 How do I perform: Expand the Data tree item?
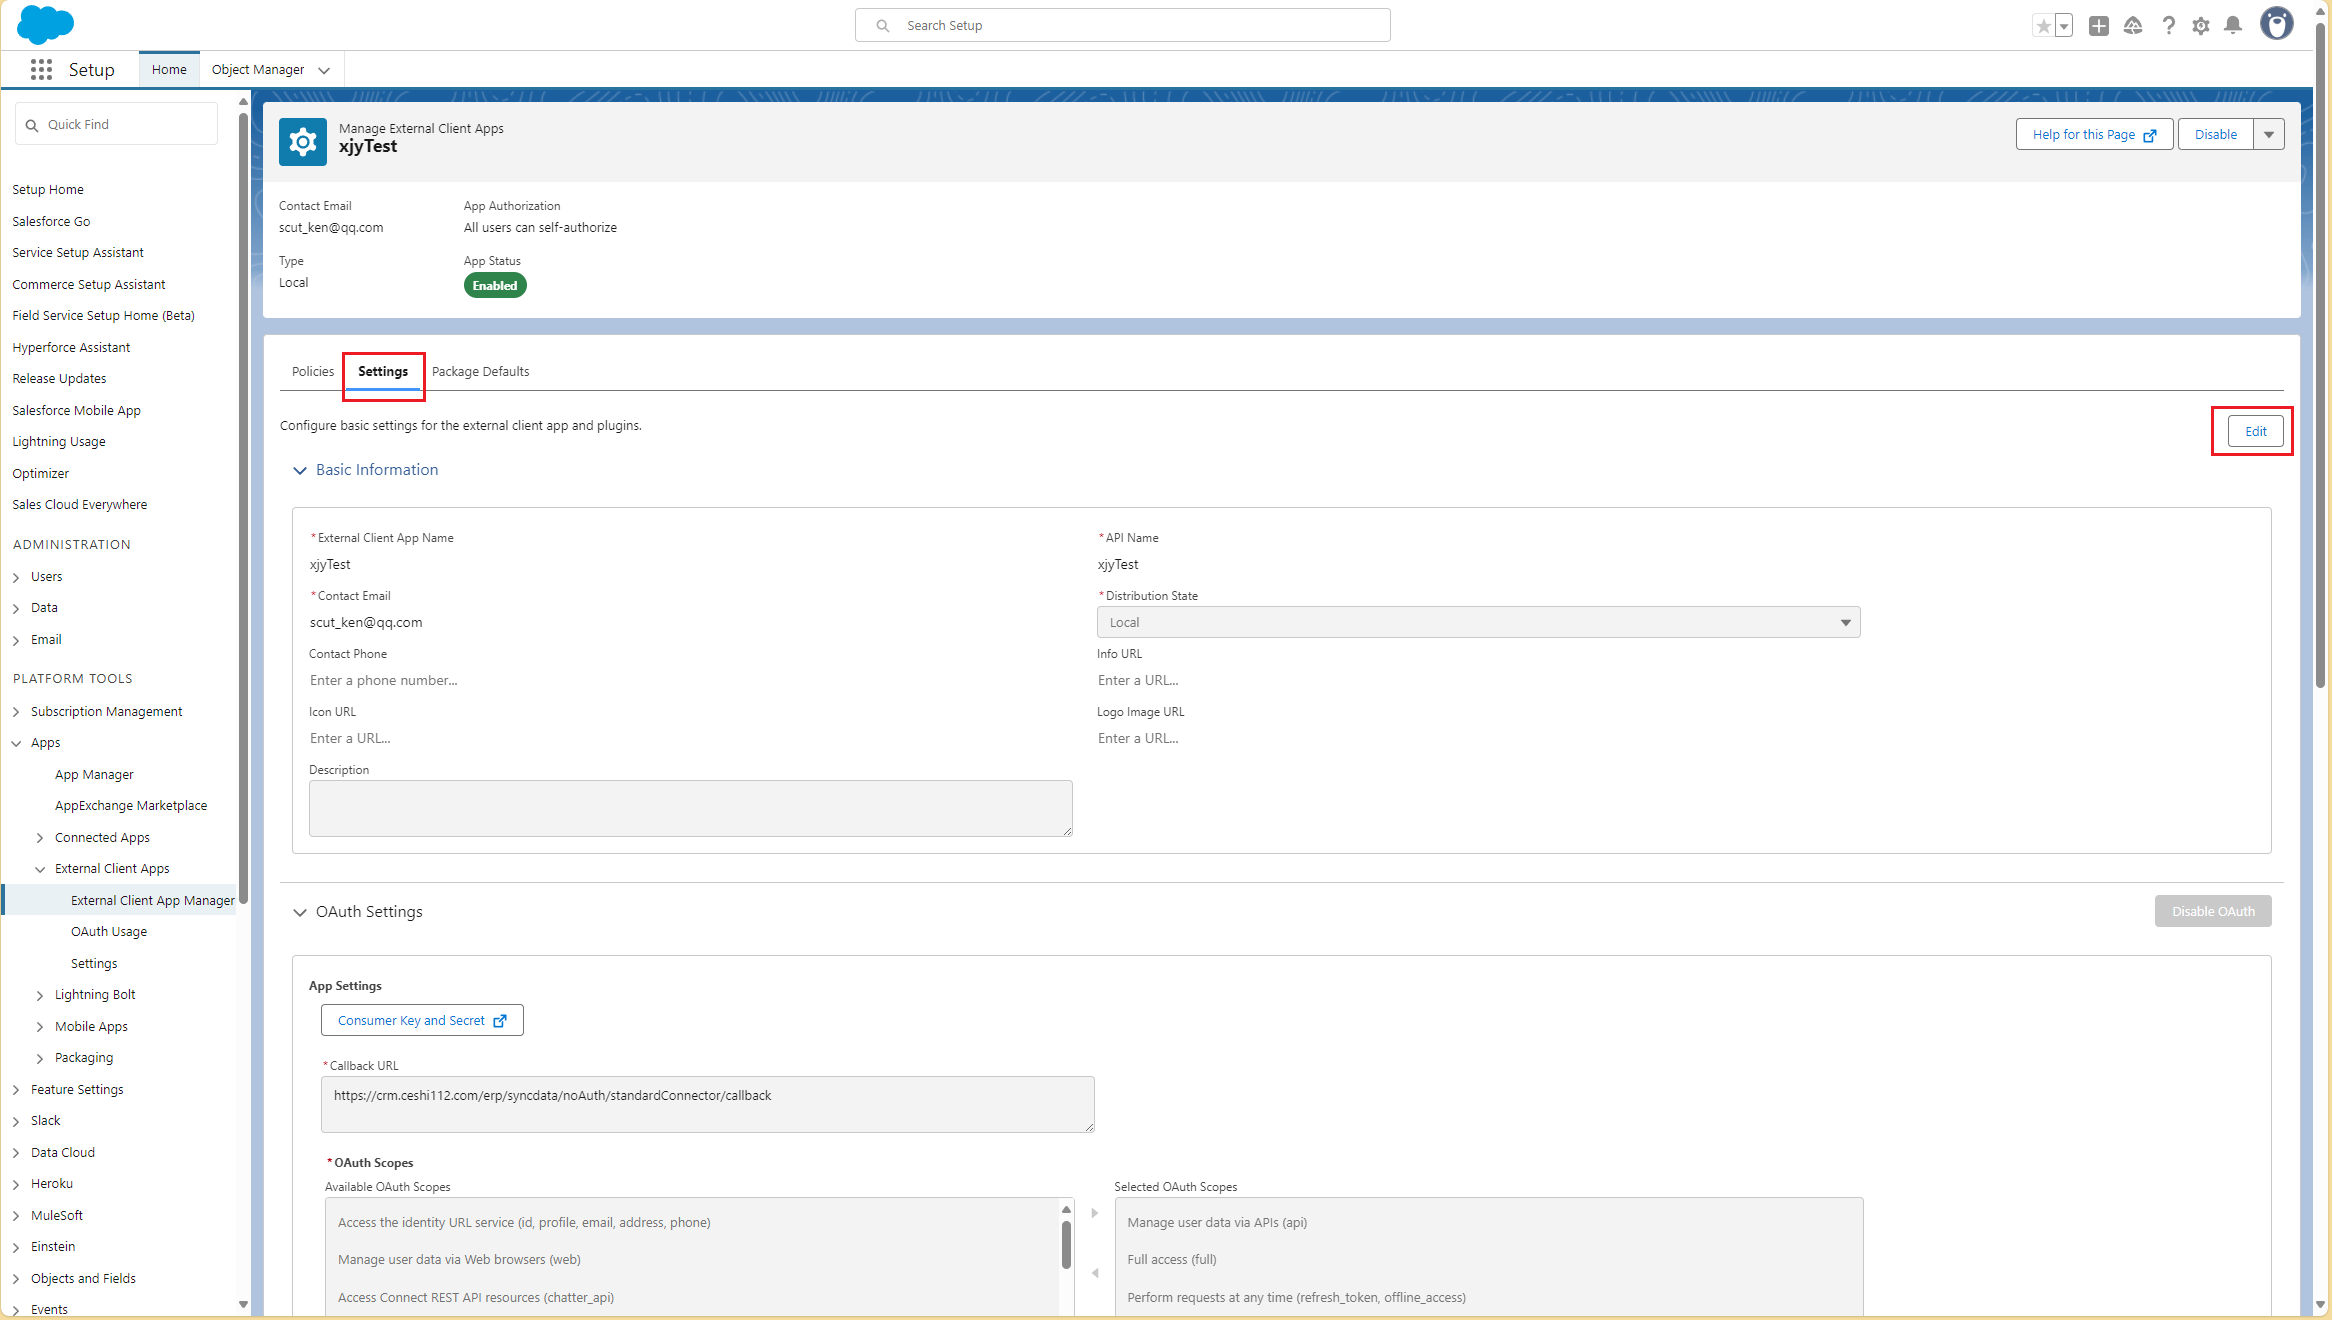coord(16,608)
